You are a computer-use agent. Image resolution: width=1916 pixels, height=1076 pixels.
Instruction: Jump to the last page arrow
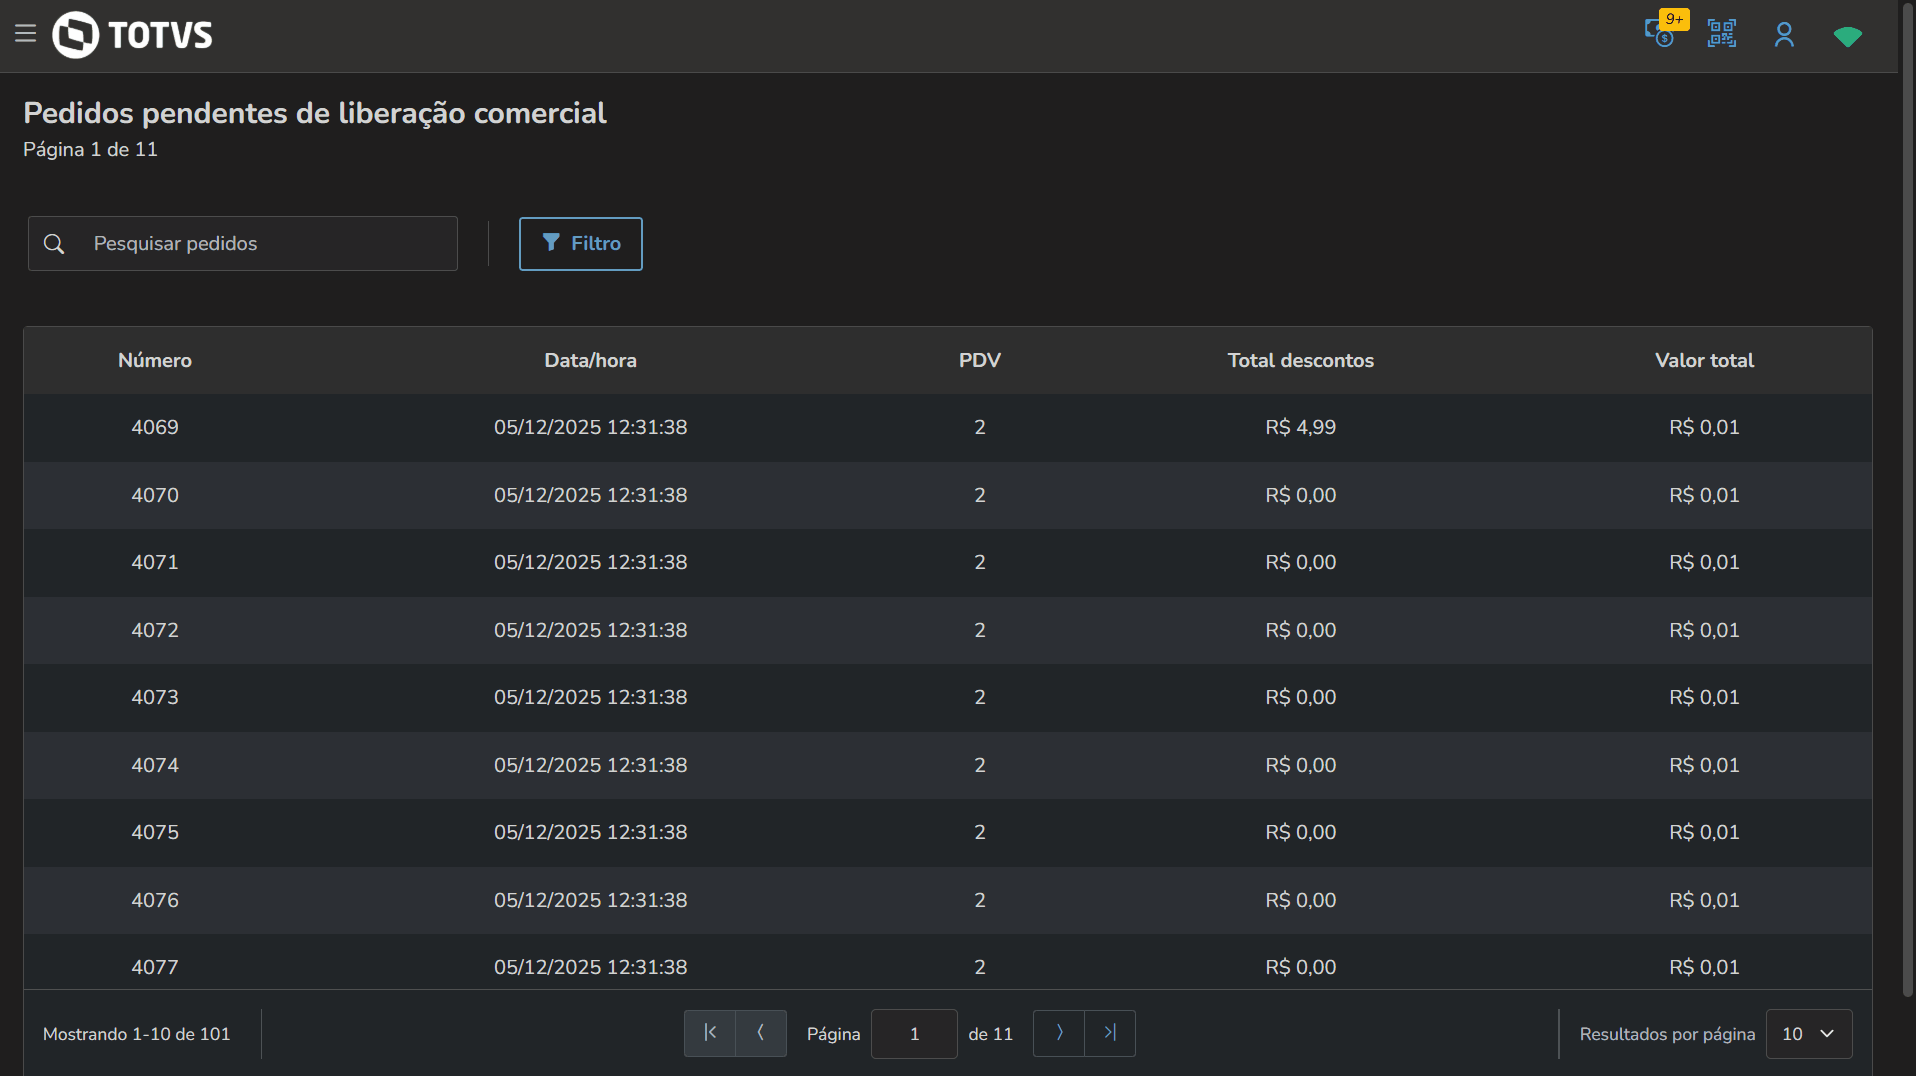[1110, 1033]
